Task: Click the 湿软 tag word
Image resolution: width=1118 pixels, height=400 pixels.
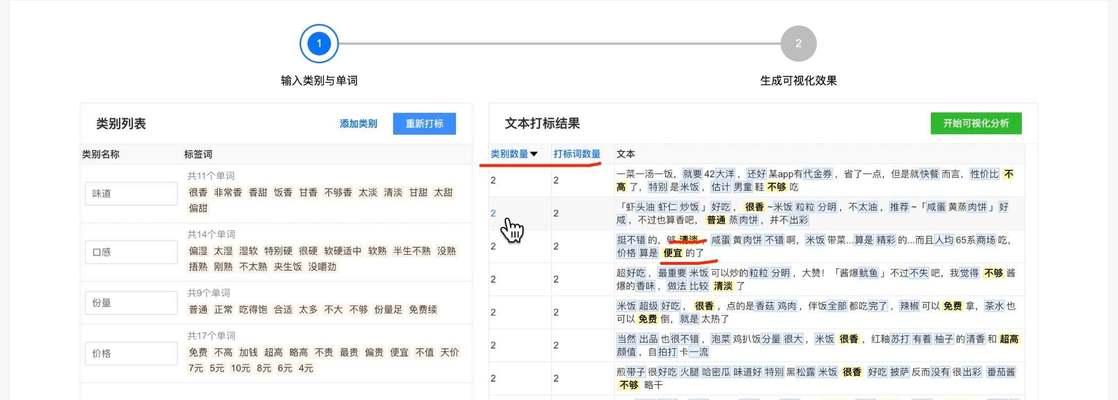Action: [x=248, y=251]
